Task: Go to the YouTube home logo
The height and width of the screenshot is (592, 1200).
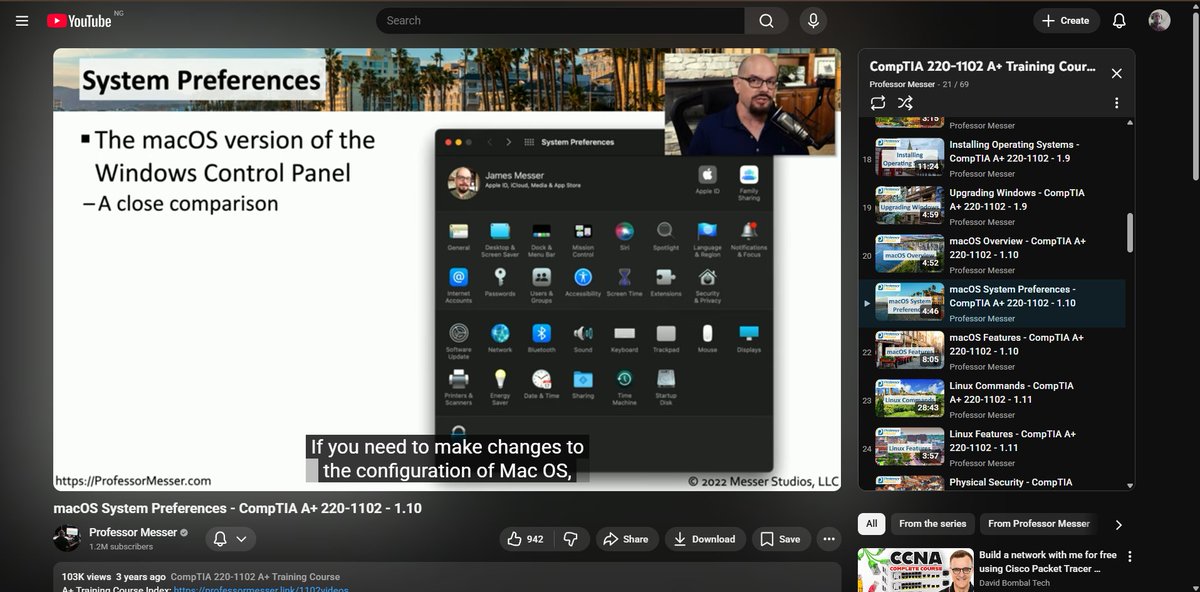Action: (78, 20)
